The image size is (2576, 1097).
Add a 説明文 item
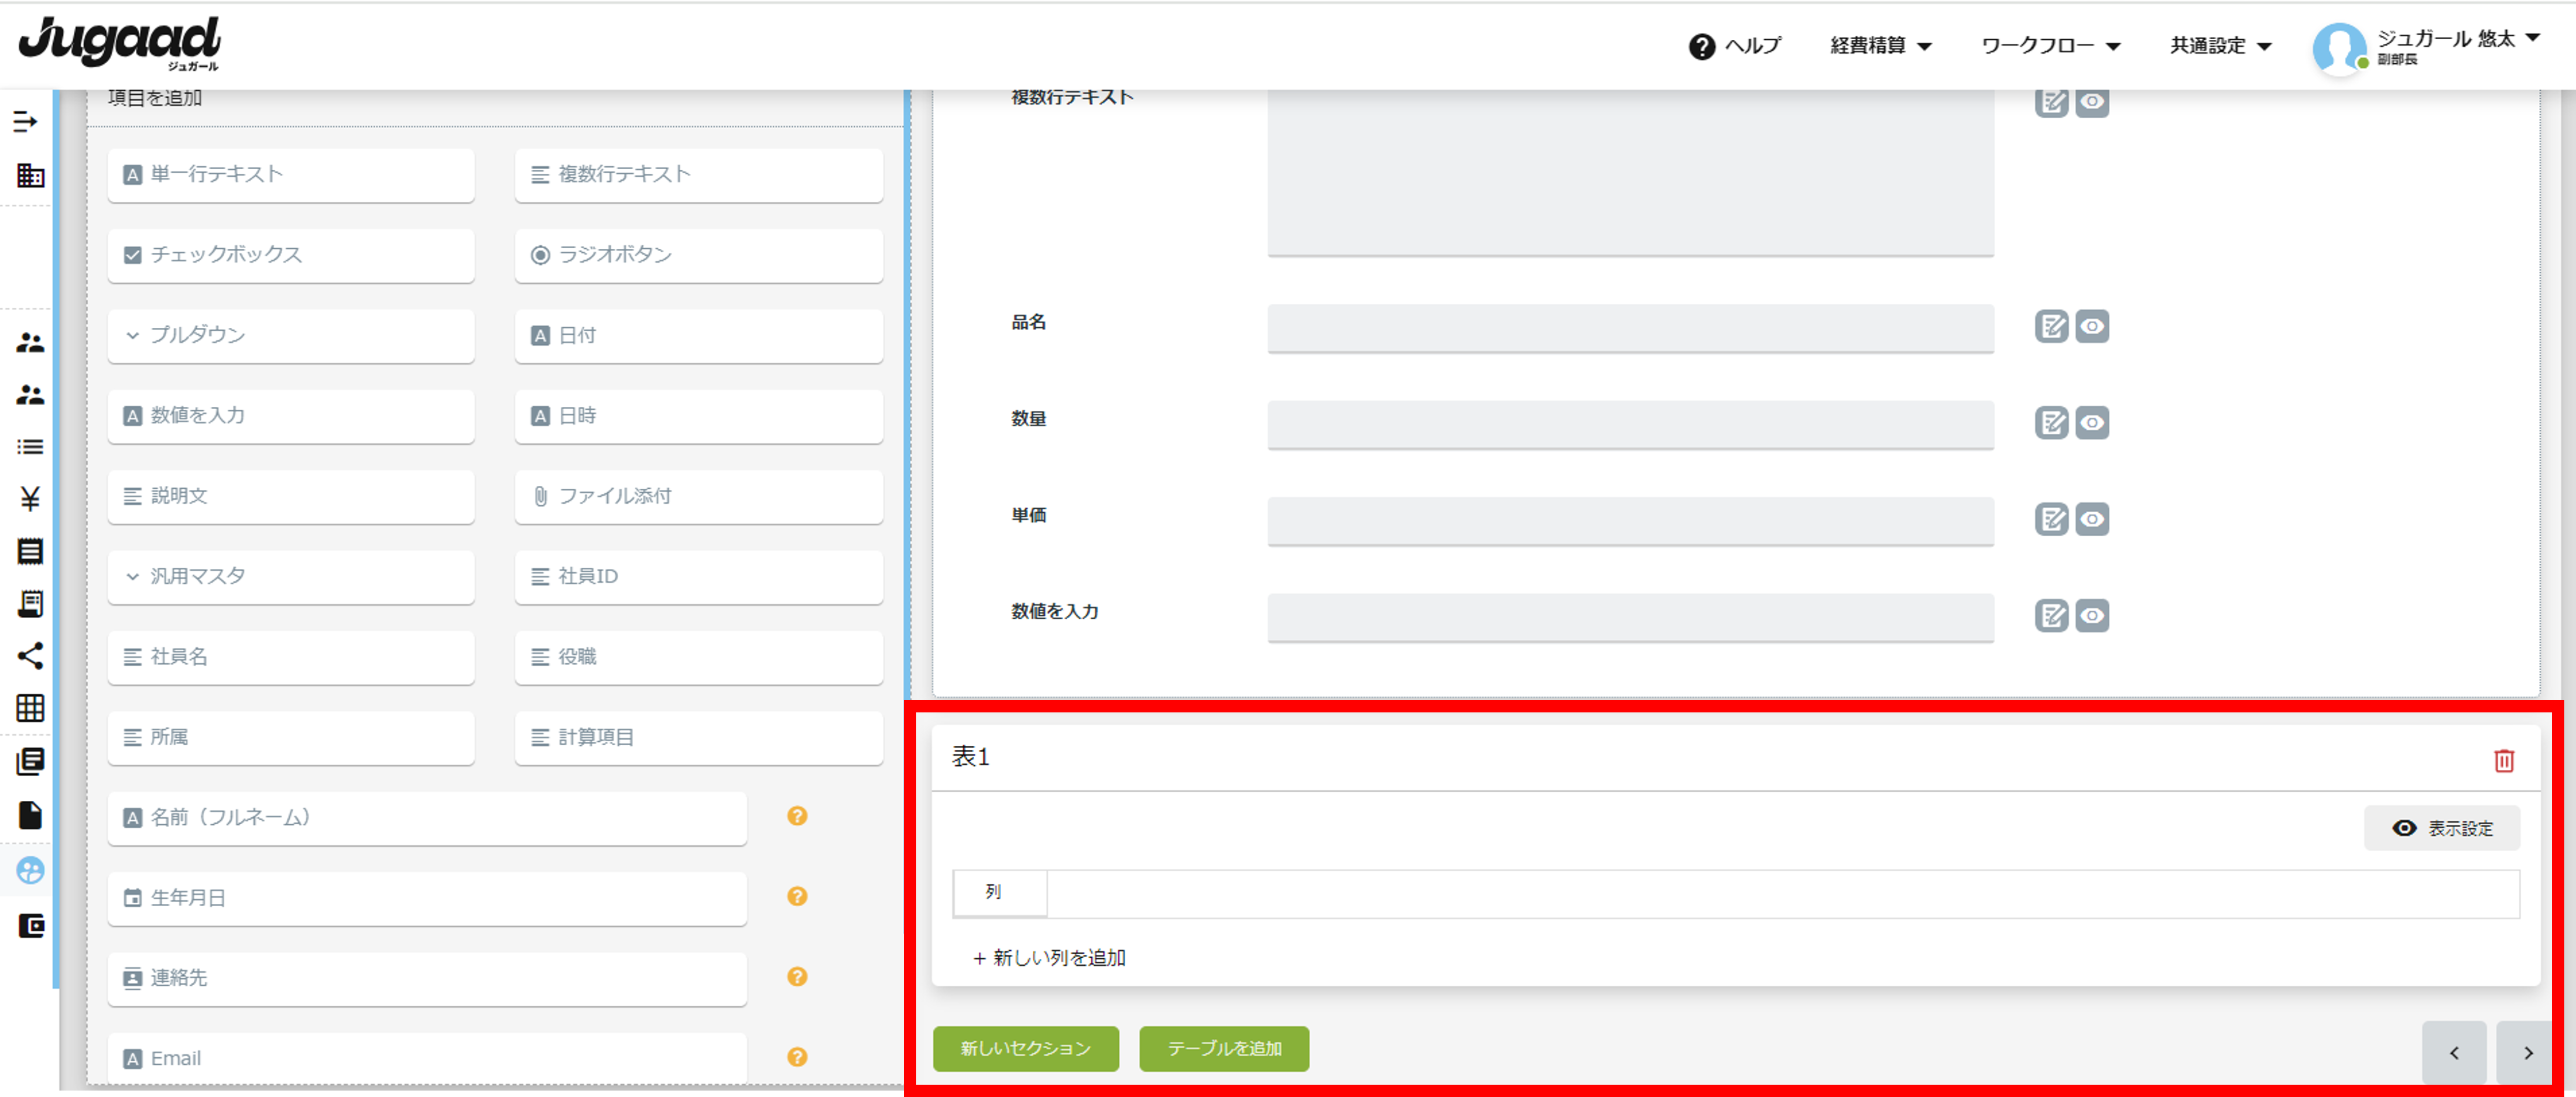point(291,496)
